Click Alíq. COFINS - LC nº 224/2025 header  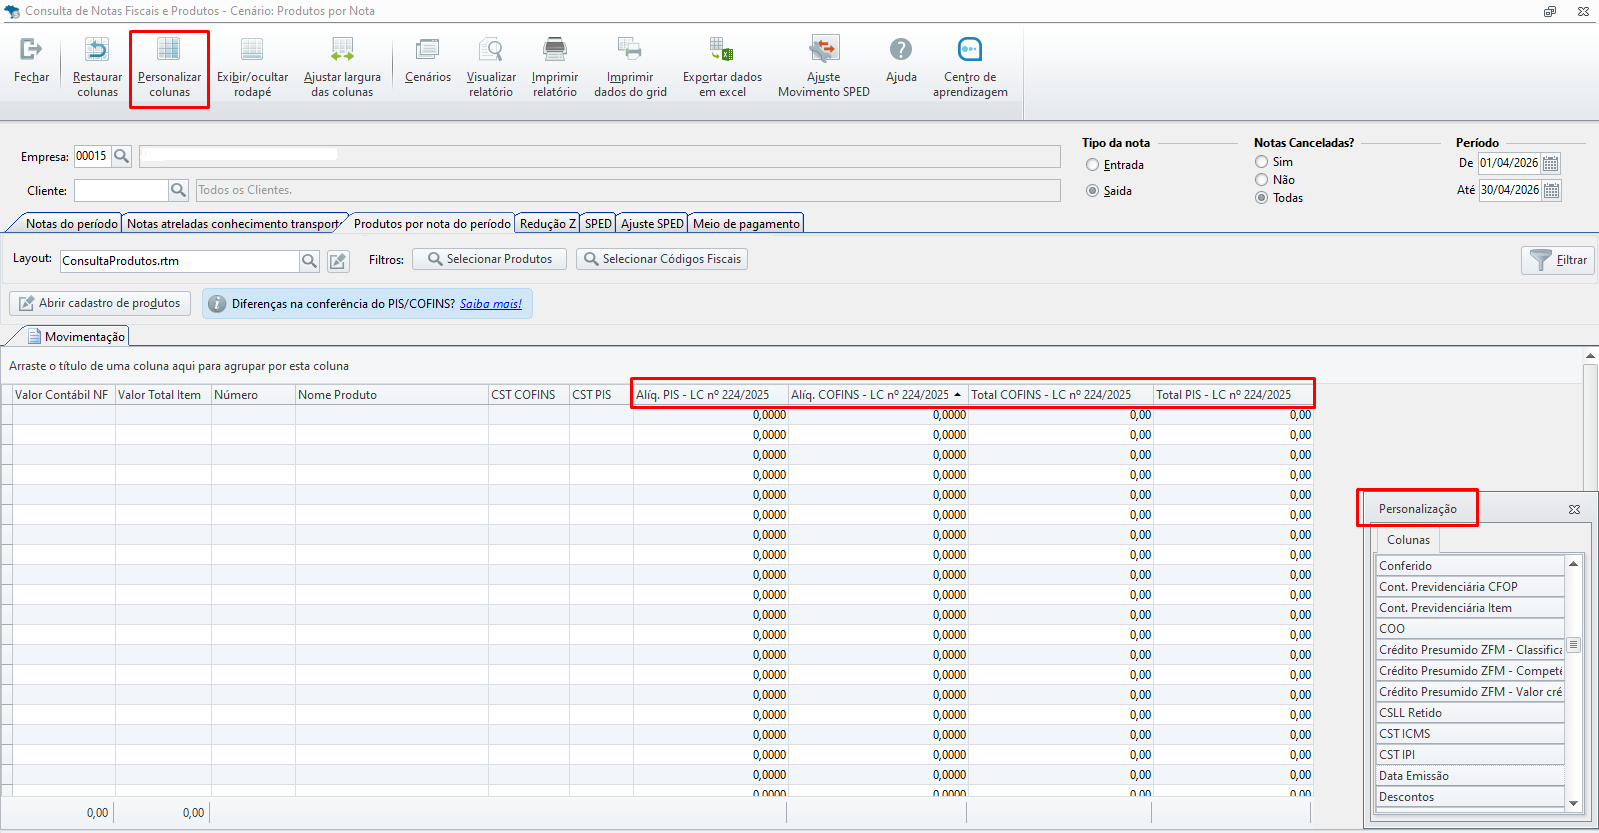click(878, 395)
